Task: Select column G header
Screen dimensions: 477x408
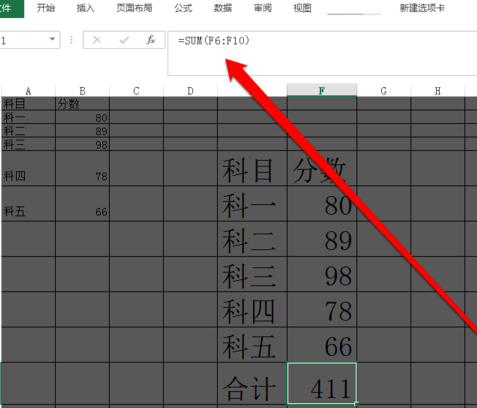Action: (x=384, y=91)
